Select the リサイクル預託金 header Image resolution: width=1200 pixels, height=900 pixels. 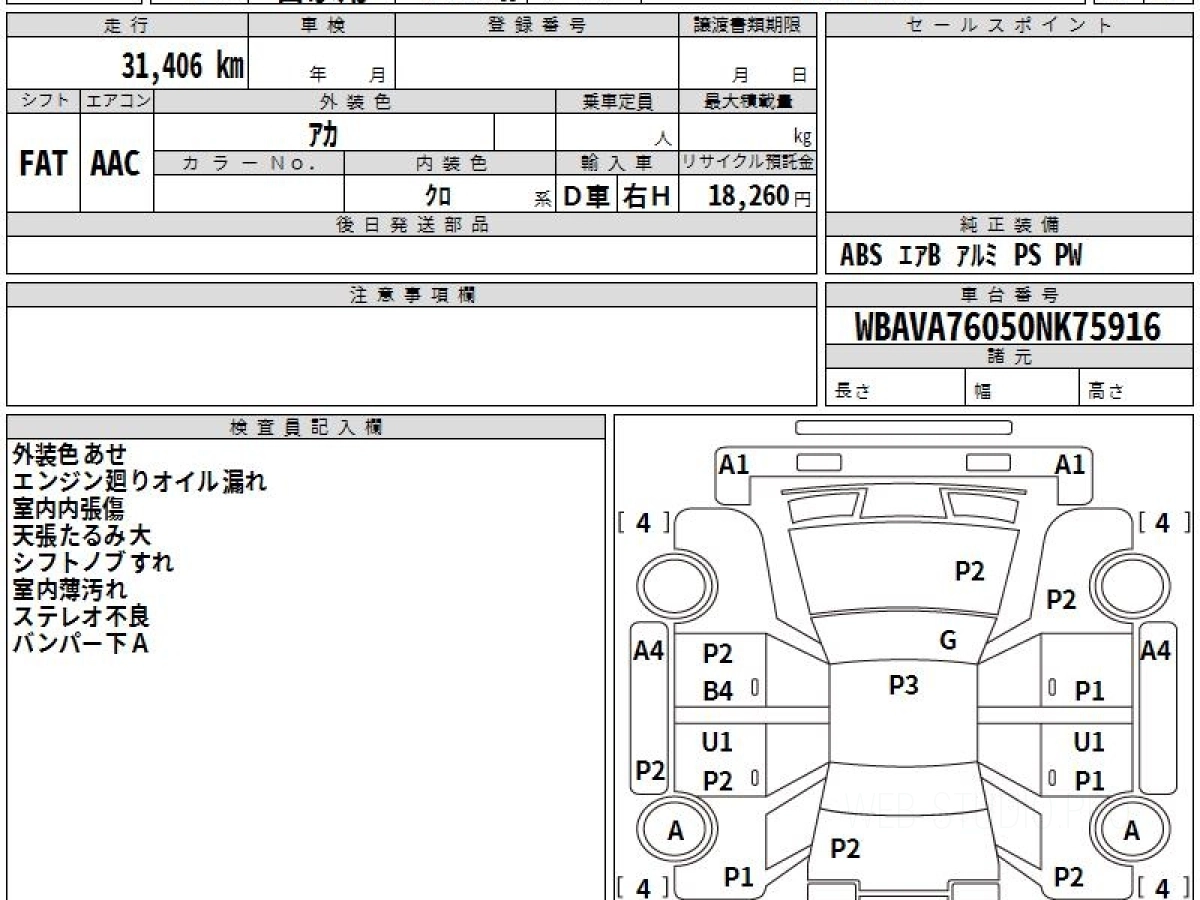(748, 163)
